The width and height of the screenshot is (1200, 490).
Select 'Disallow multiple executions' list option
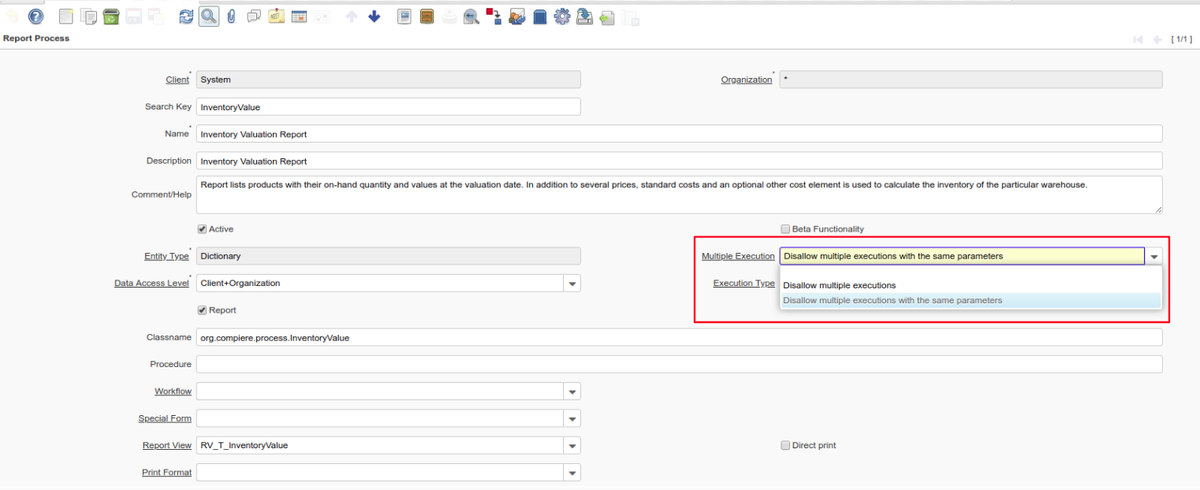pyautogui.click(x=839, y=286)
